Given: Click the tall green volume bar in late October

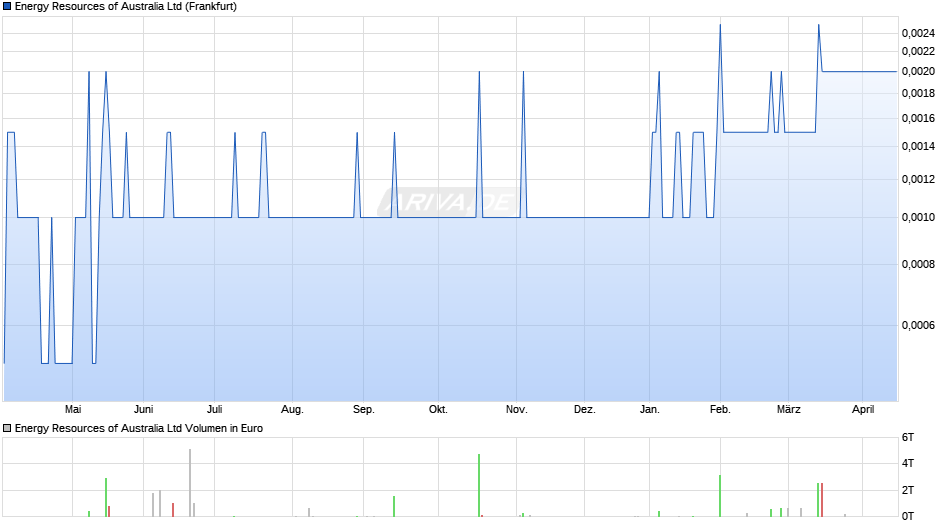Looking at the screenshot, I should click(x=479, y=485).
